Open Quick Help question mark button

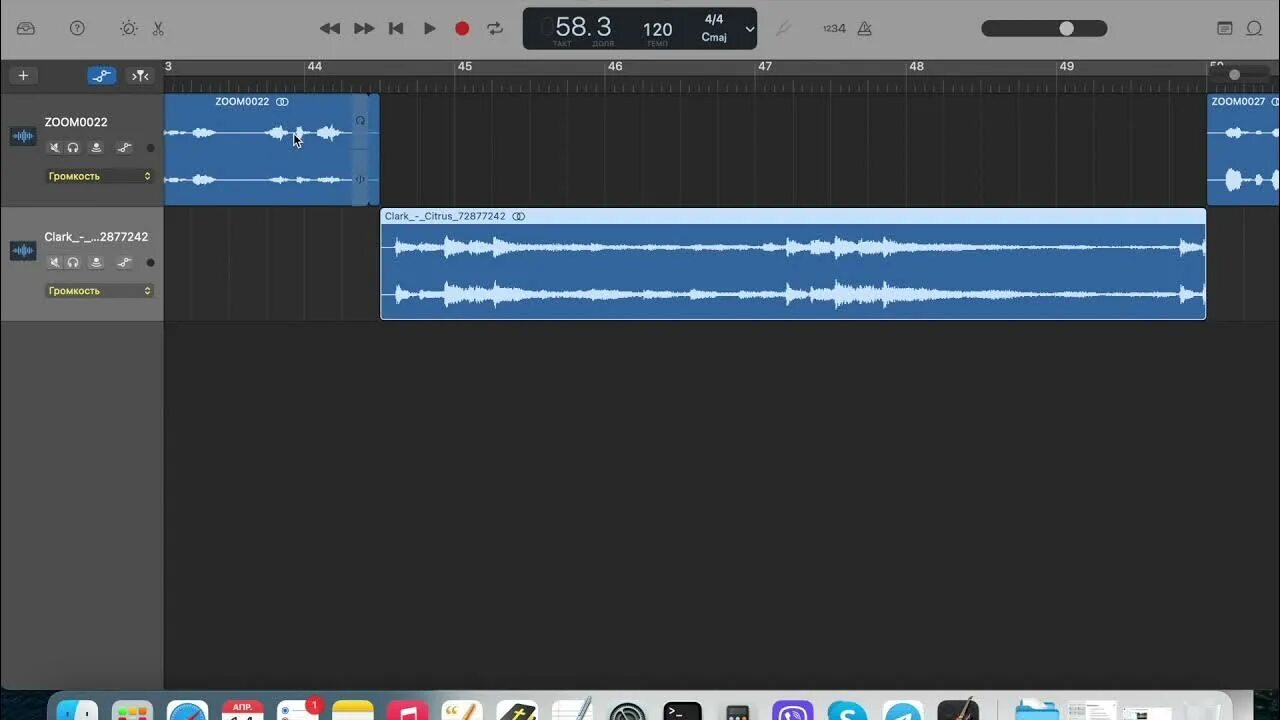coord(77,28)
